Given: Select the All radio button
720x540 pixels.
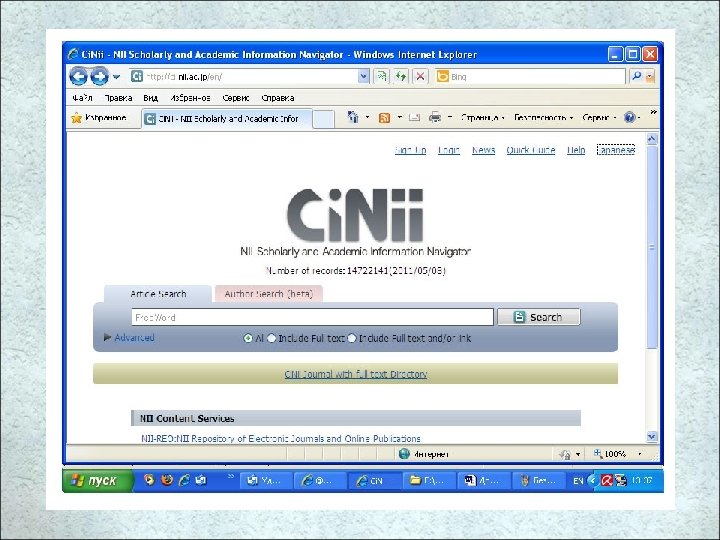Looking at the screenshot, I should [x=248, y=338].
